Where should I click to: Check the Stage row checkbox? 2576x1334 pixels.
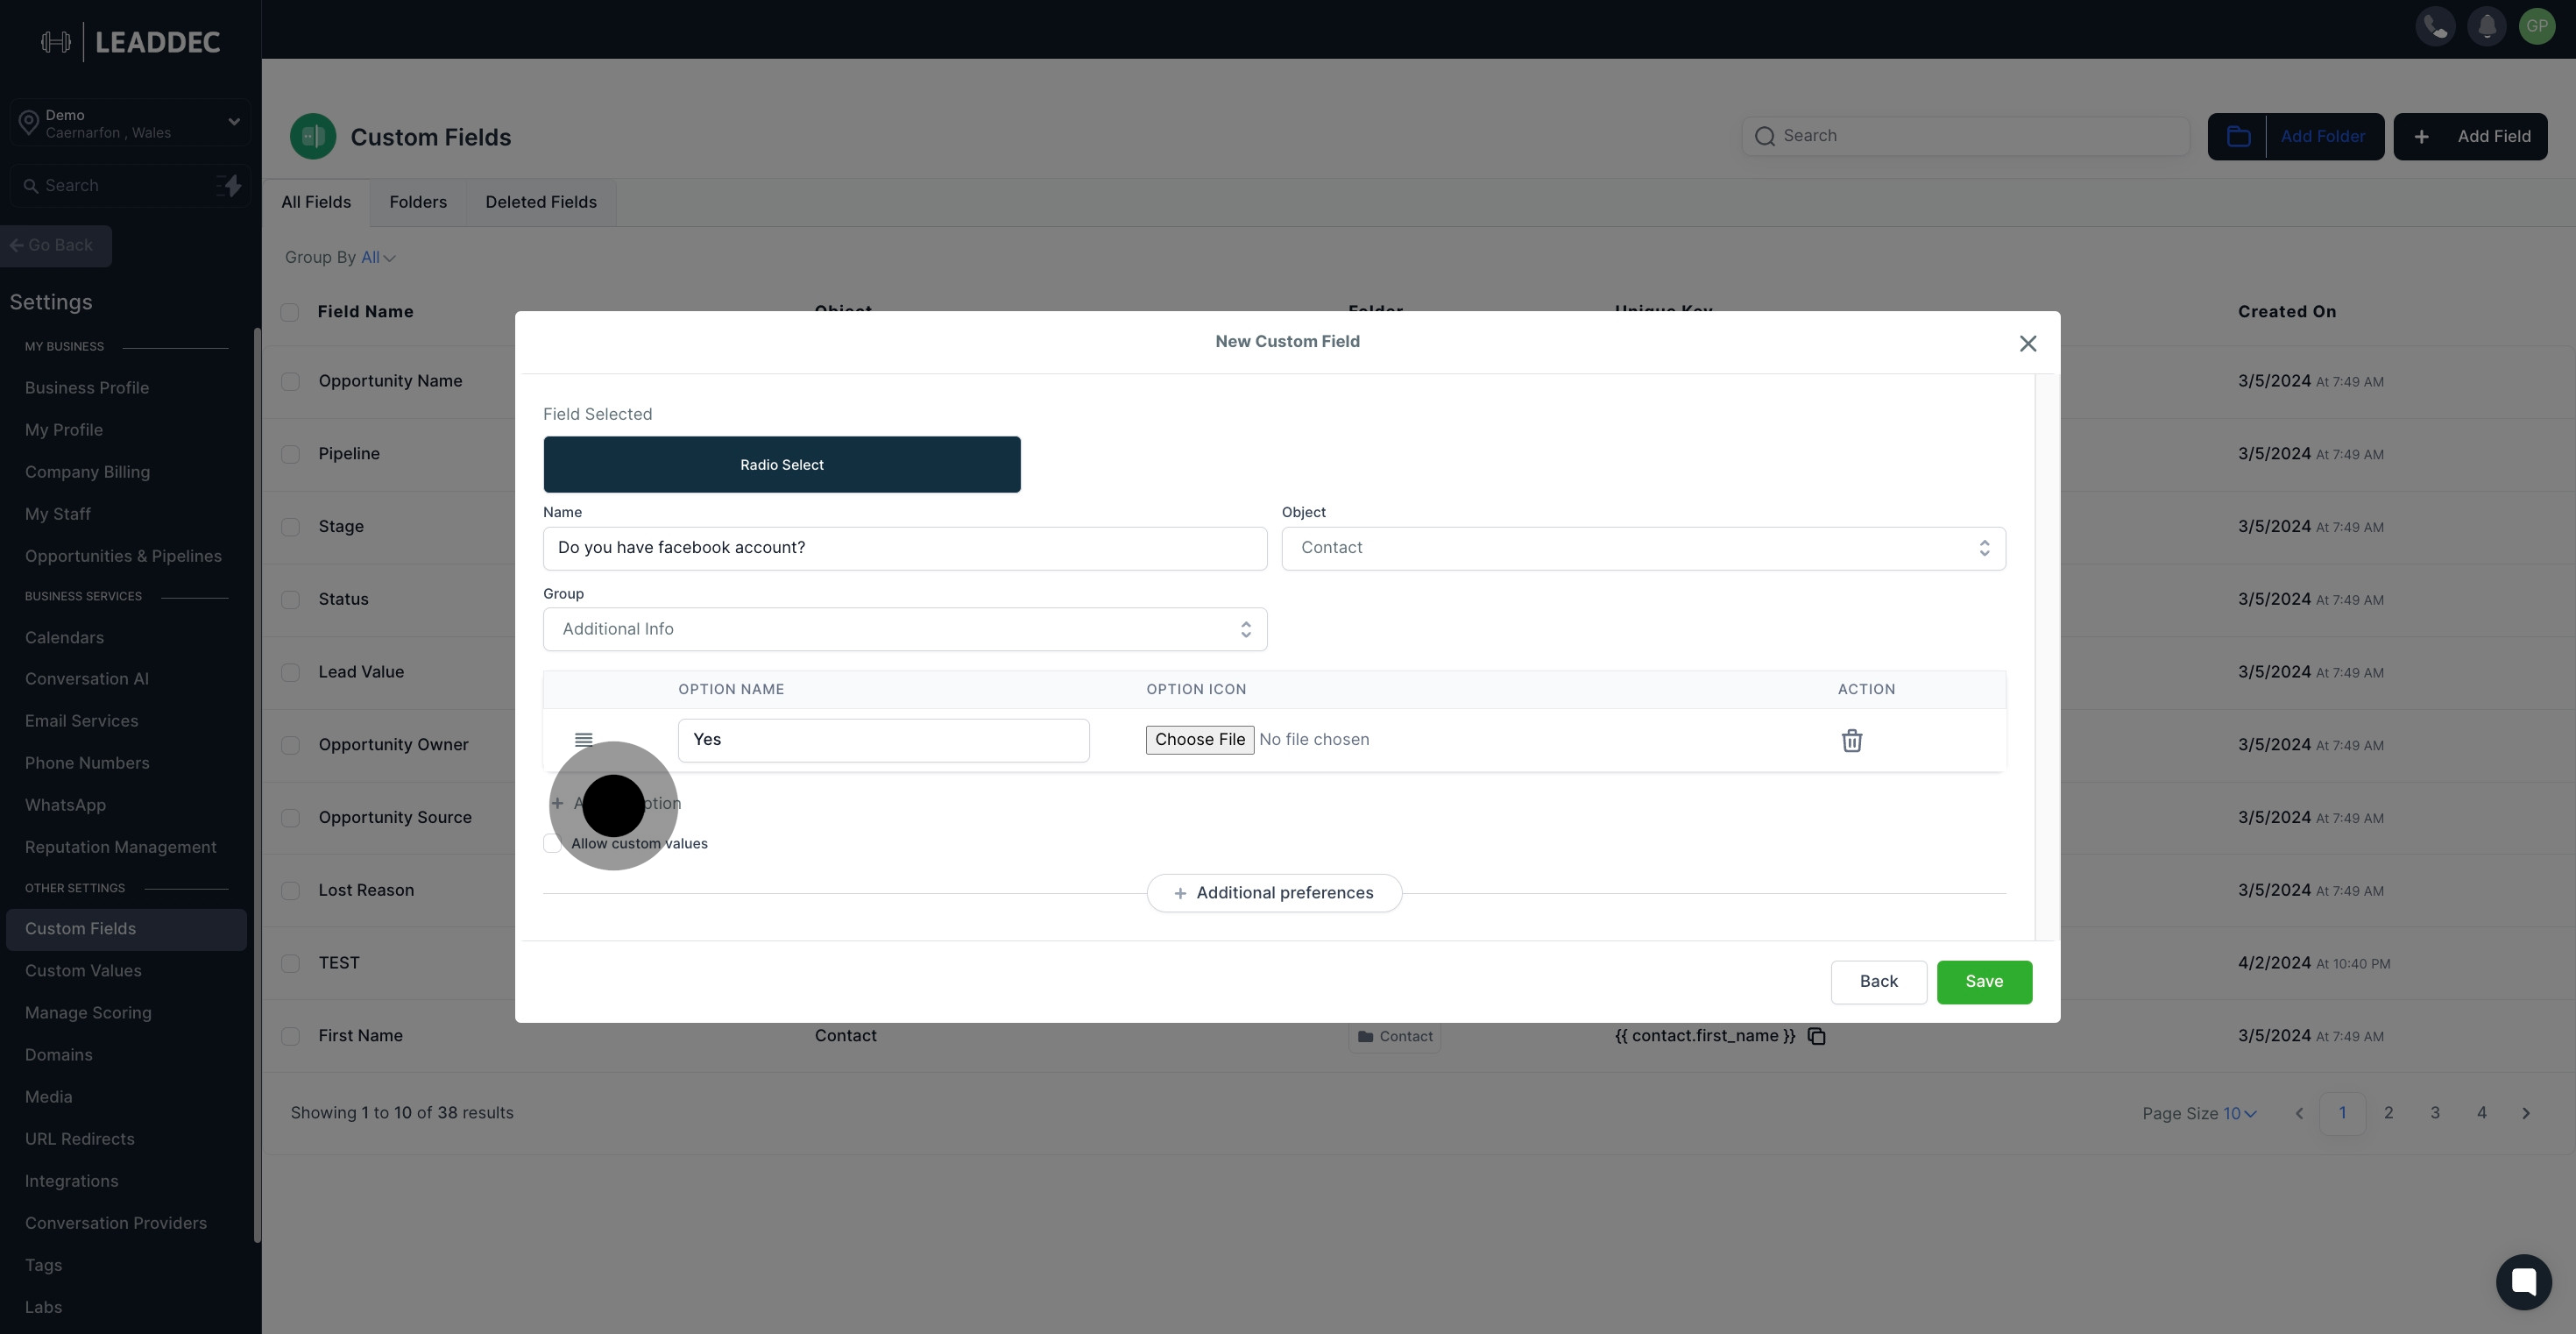click(x=290, y=527)
